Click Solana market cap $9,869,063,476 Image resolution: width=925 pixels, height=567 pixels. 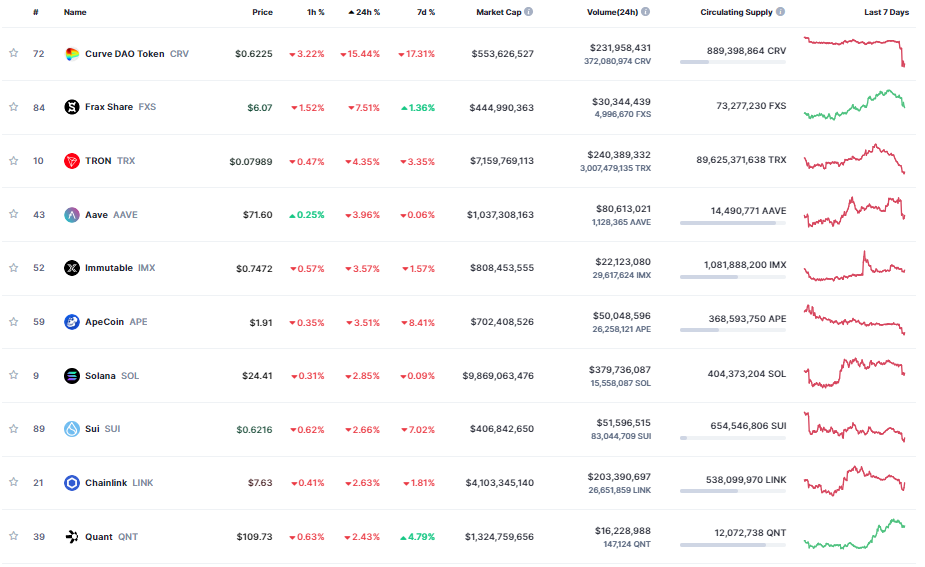[498, 376]
